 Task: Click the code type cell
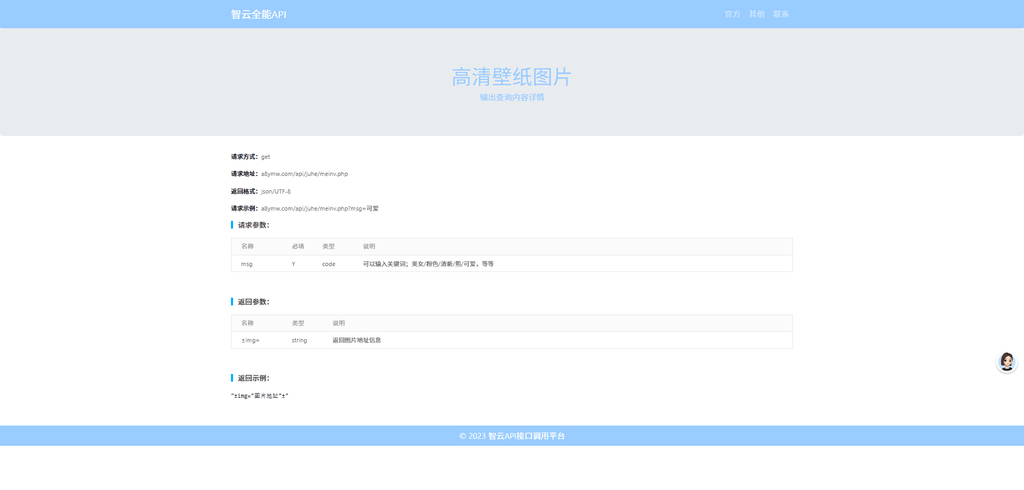328,264
